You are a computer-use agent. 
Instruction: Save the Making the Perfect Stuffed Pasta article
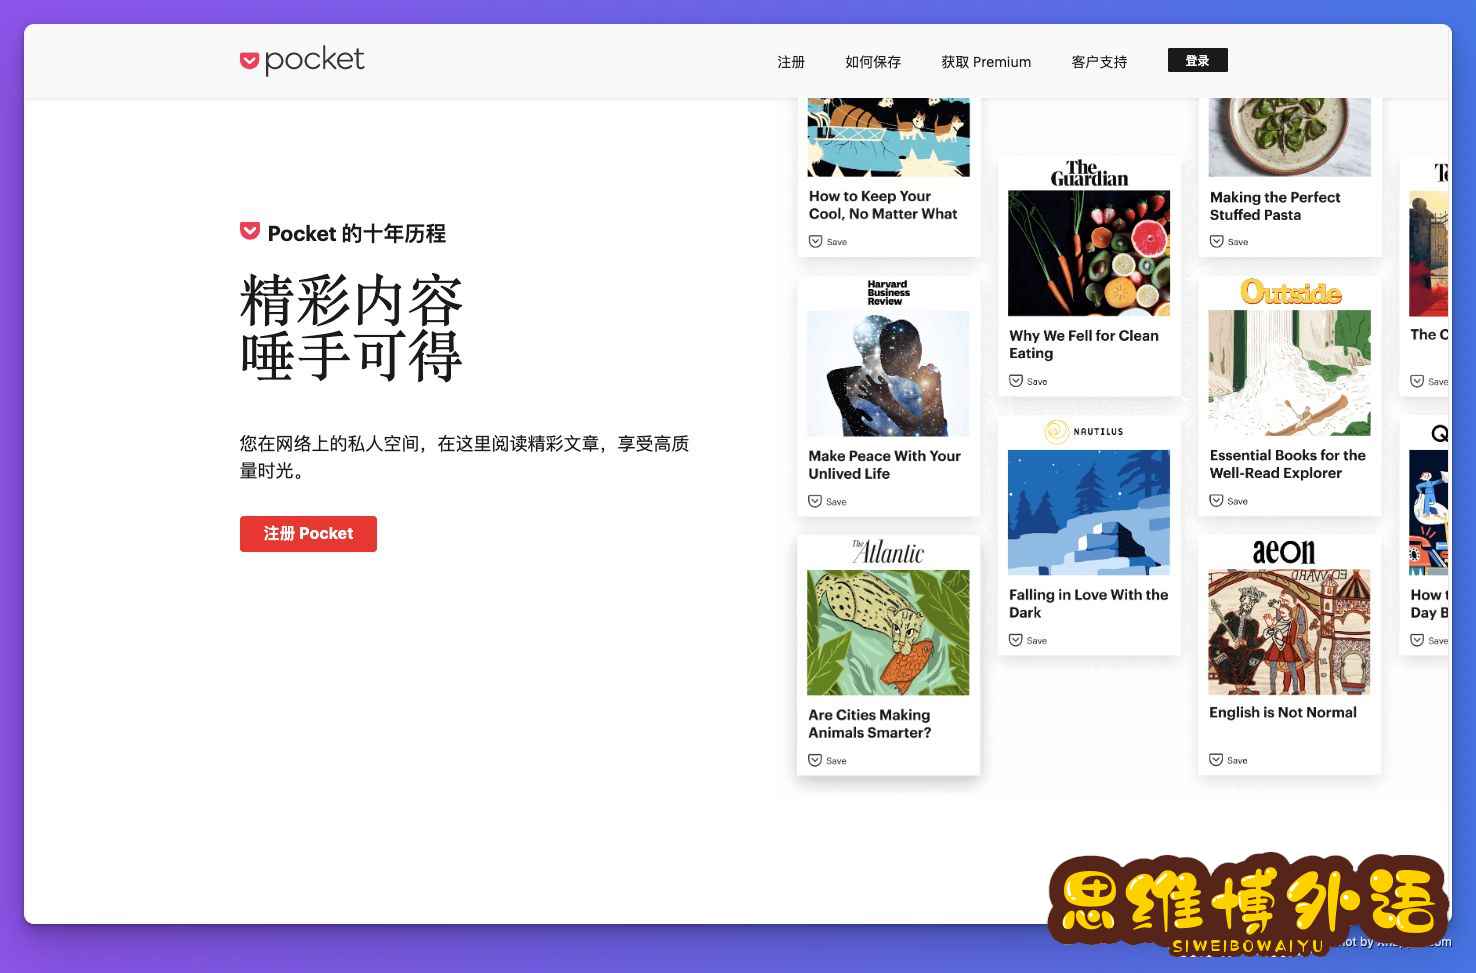[x=1229, y=242]
